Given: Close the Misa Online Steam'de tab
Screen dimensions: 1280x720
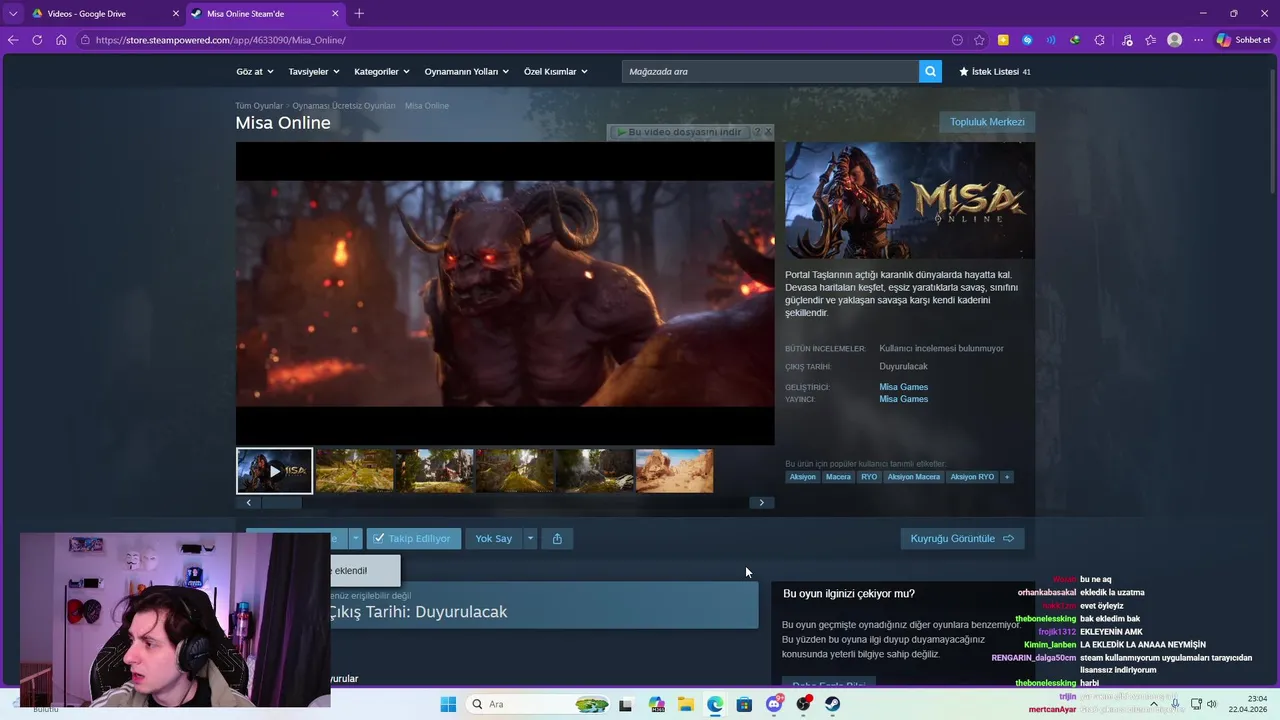Looking at the screenshot, I should [x=335, y=14].
